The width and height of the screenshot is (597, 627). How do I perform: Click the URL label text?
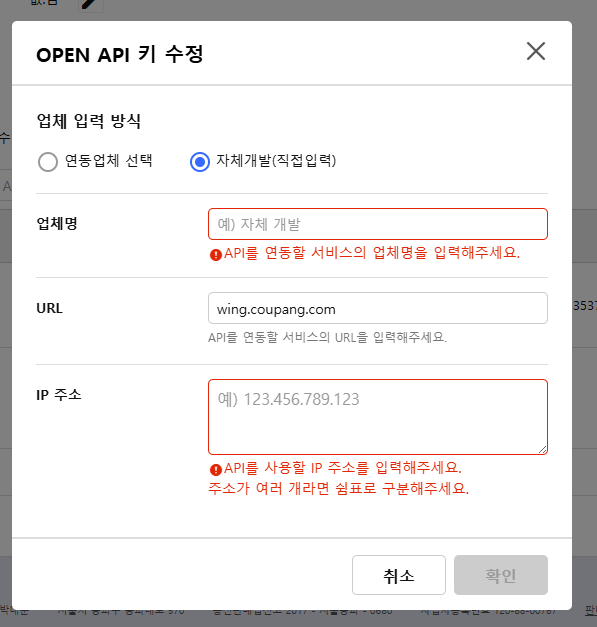(50, 308)
